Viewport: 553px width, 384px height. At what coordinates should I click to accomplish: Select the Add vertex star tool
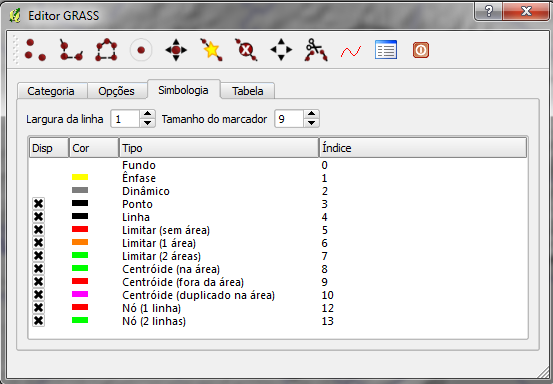coord(211,50)
